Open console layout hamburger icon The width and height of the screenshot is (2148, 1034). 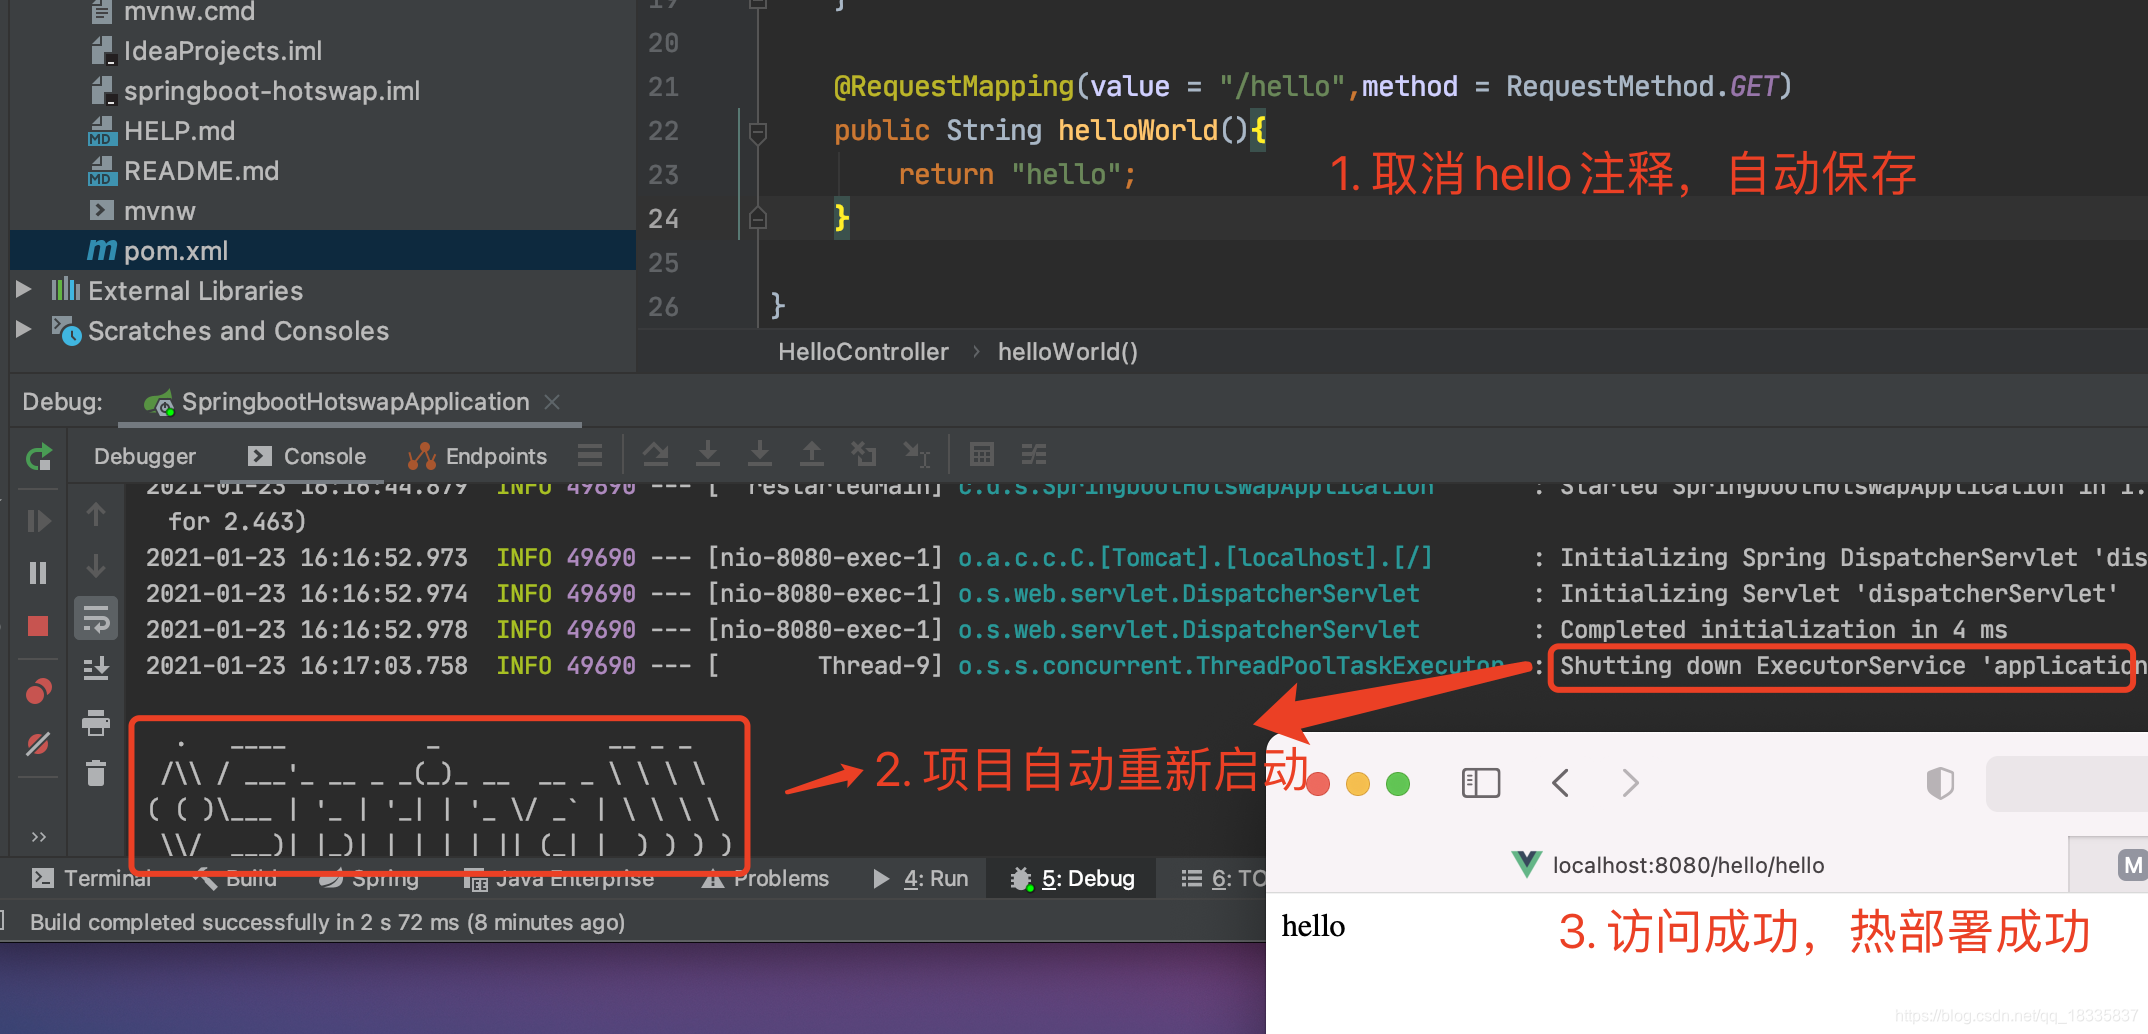(x=590, y=456)
